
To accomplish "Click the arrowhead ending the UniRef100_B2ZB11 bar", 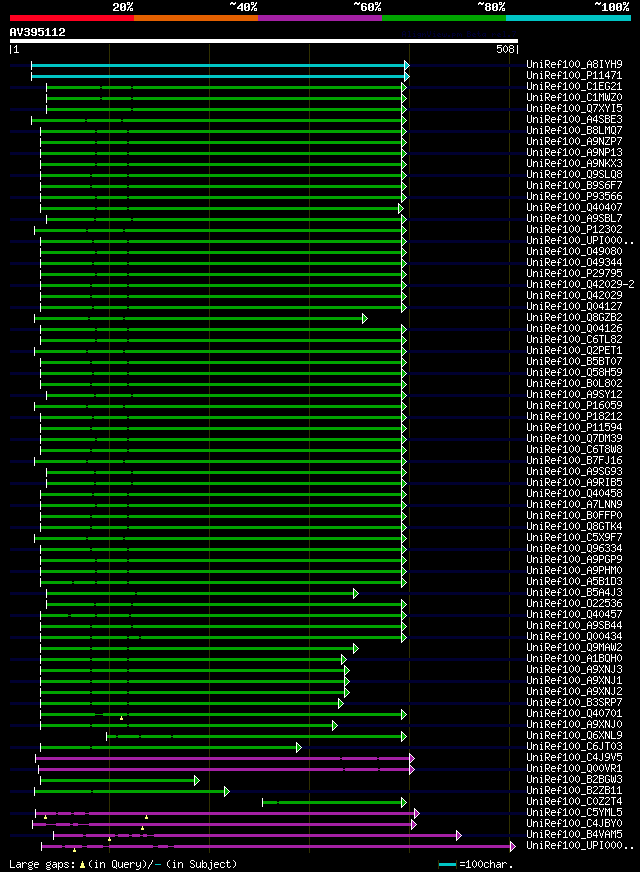I will click(x=227, y=791).
